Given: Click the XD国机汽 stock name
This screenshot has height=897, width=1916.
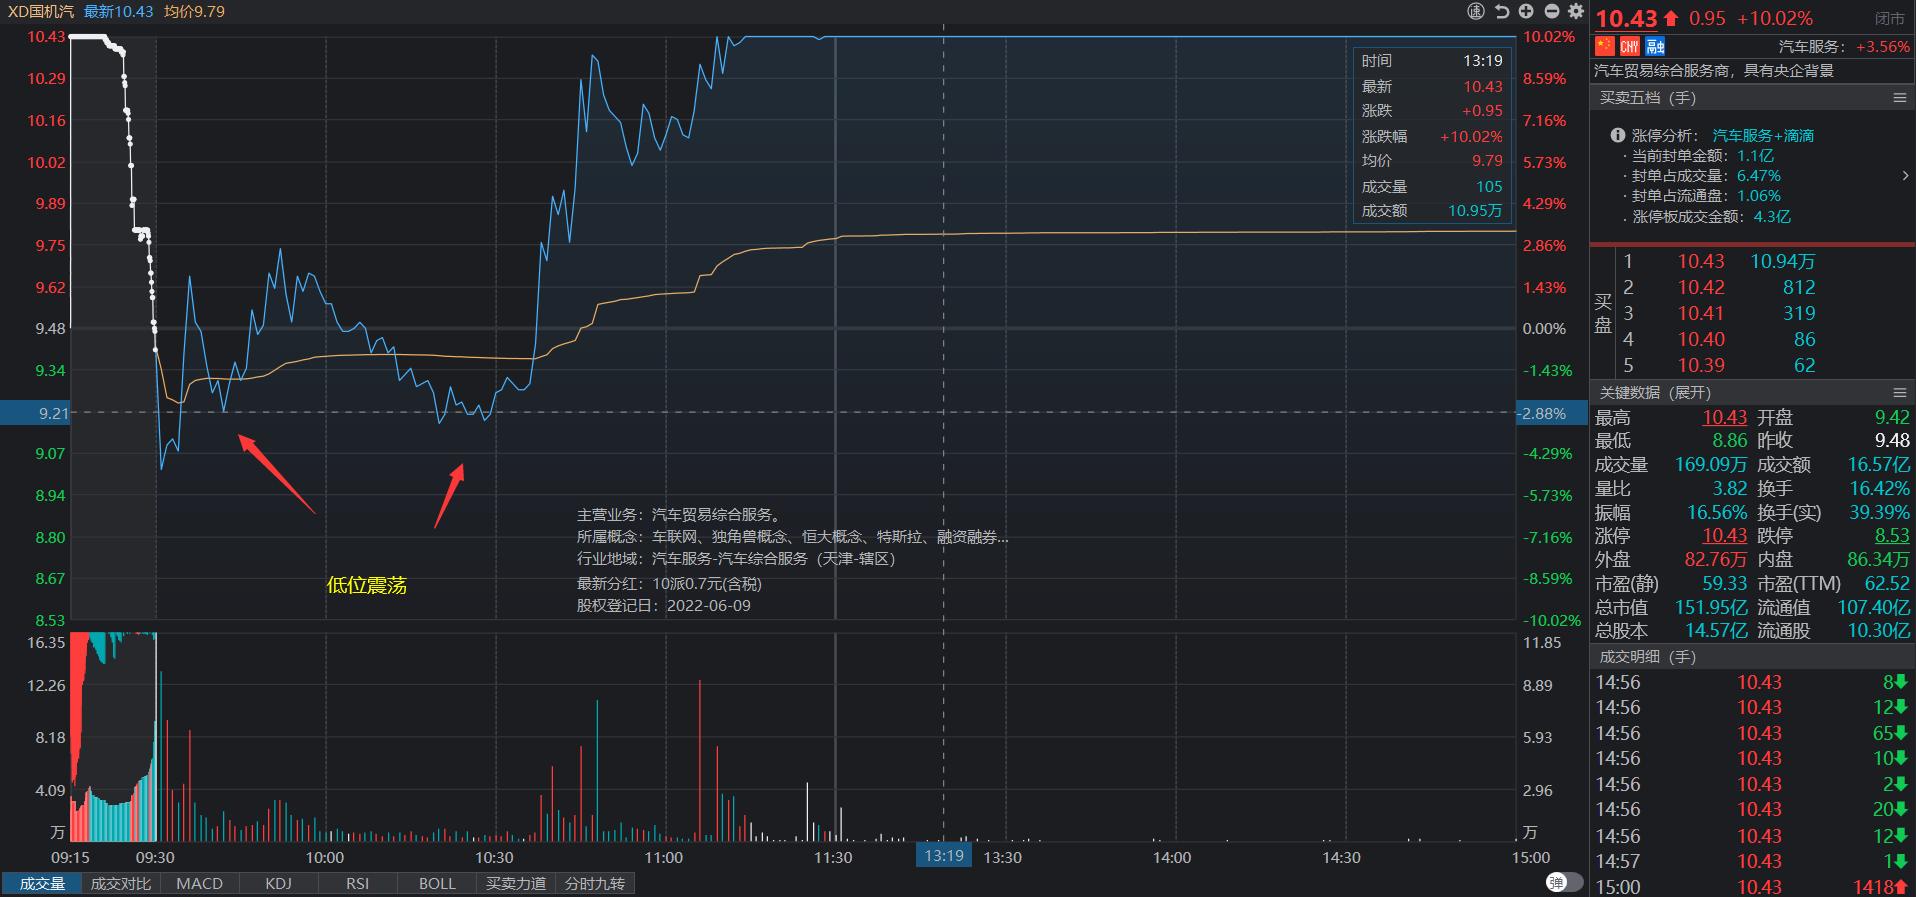Looking at the screenshot, I should coord(41,11).
